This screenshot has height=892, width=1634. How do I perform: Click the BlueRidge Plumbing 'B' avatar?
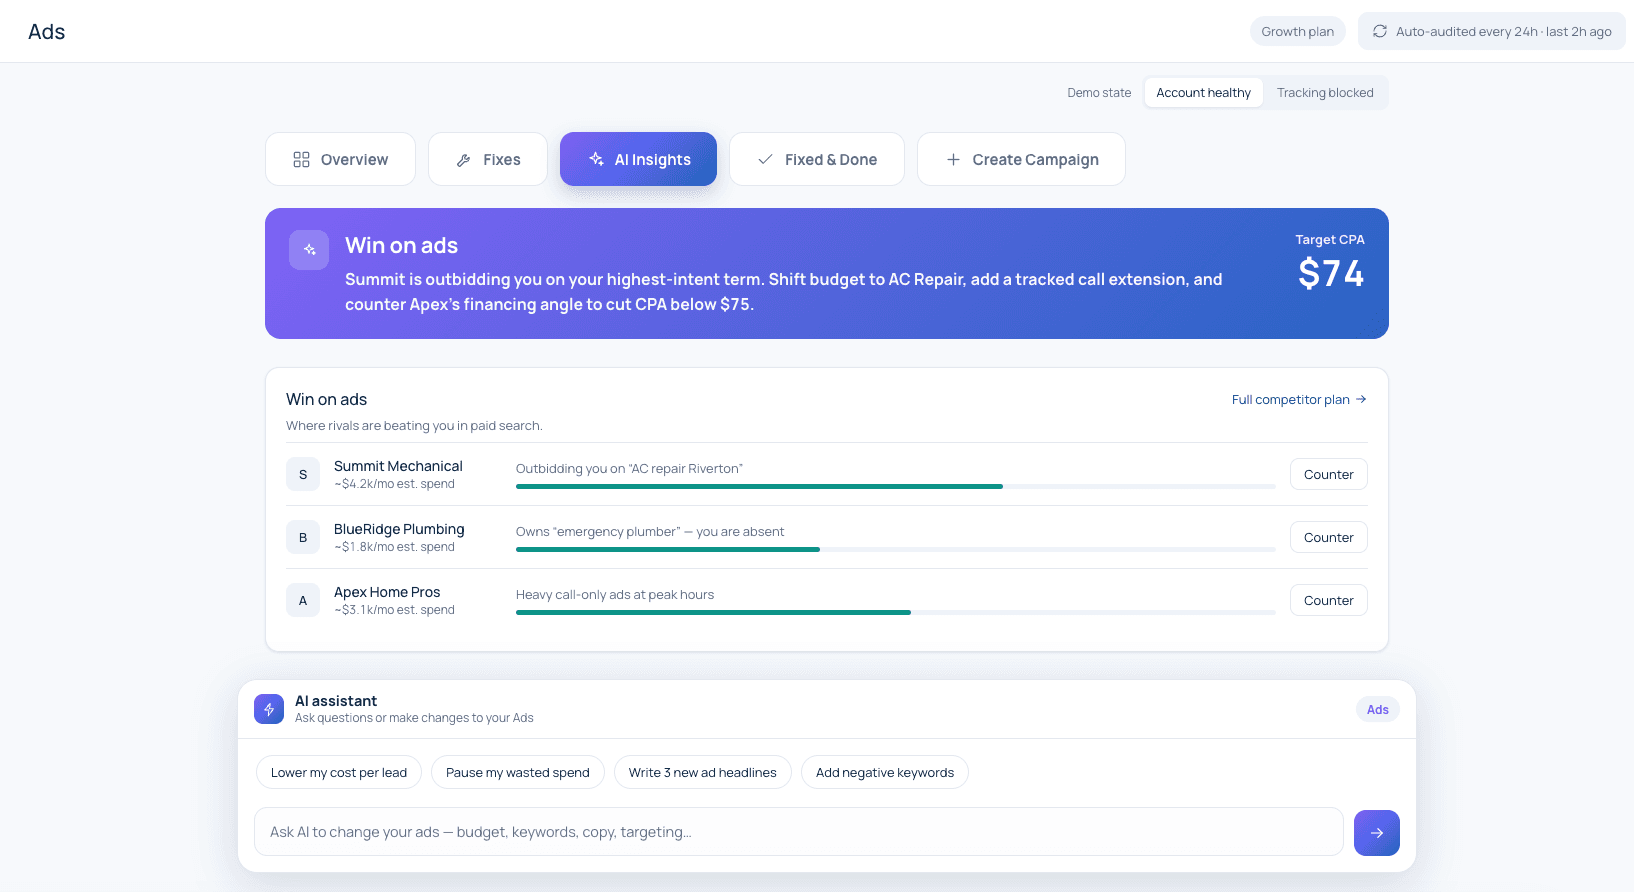pyautogui.click(x=303, y=537)
